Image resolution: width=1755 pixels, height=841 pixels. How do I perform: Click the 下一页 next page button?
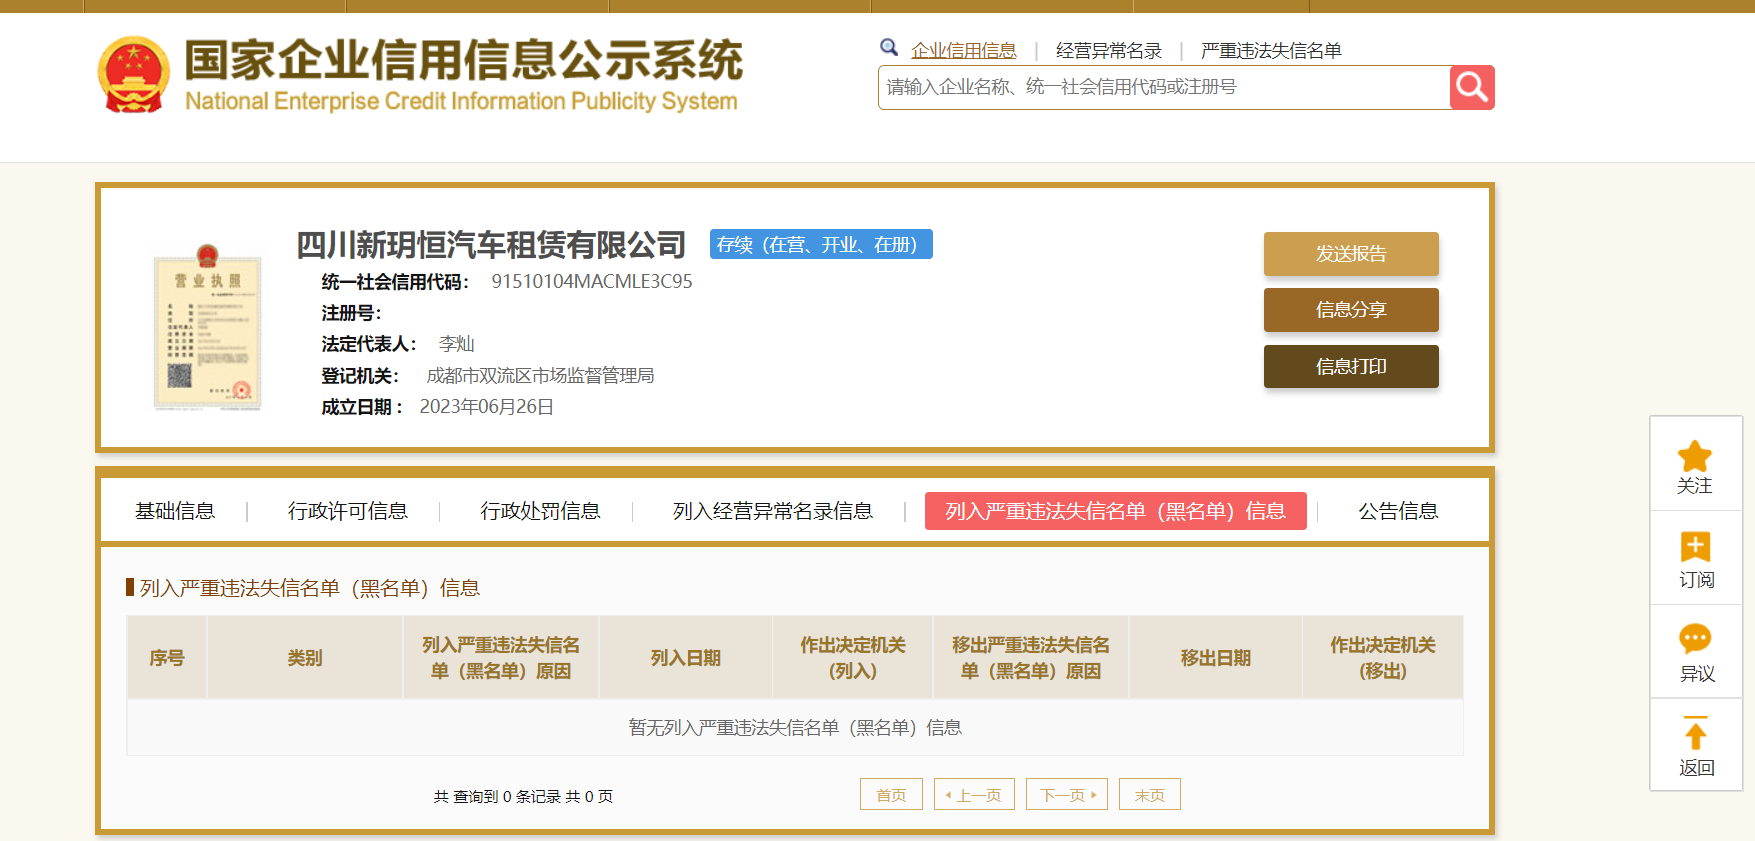point(1067,795)
